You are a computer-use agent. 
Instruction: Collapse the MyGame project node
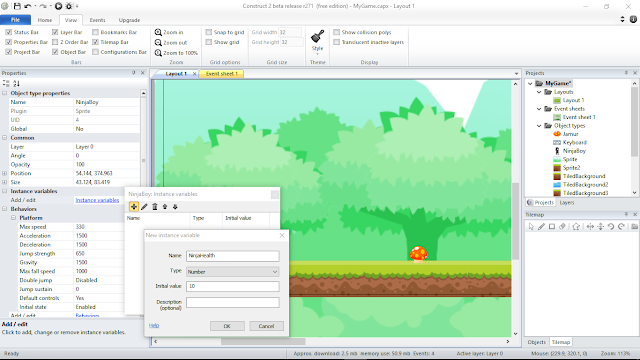531,83
